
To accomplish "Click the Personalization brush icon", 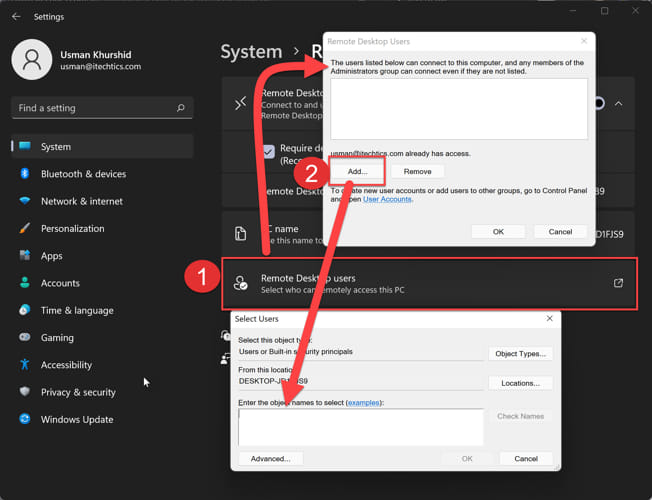I will pyautogui.click(x=25, y=228).
